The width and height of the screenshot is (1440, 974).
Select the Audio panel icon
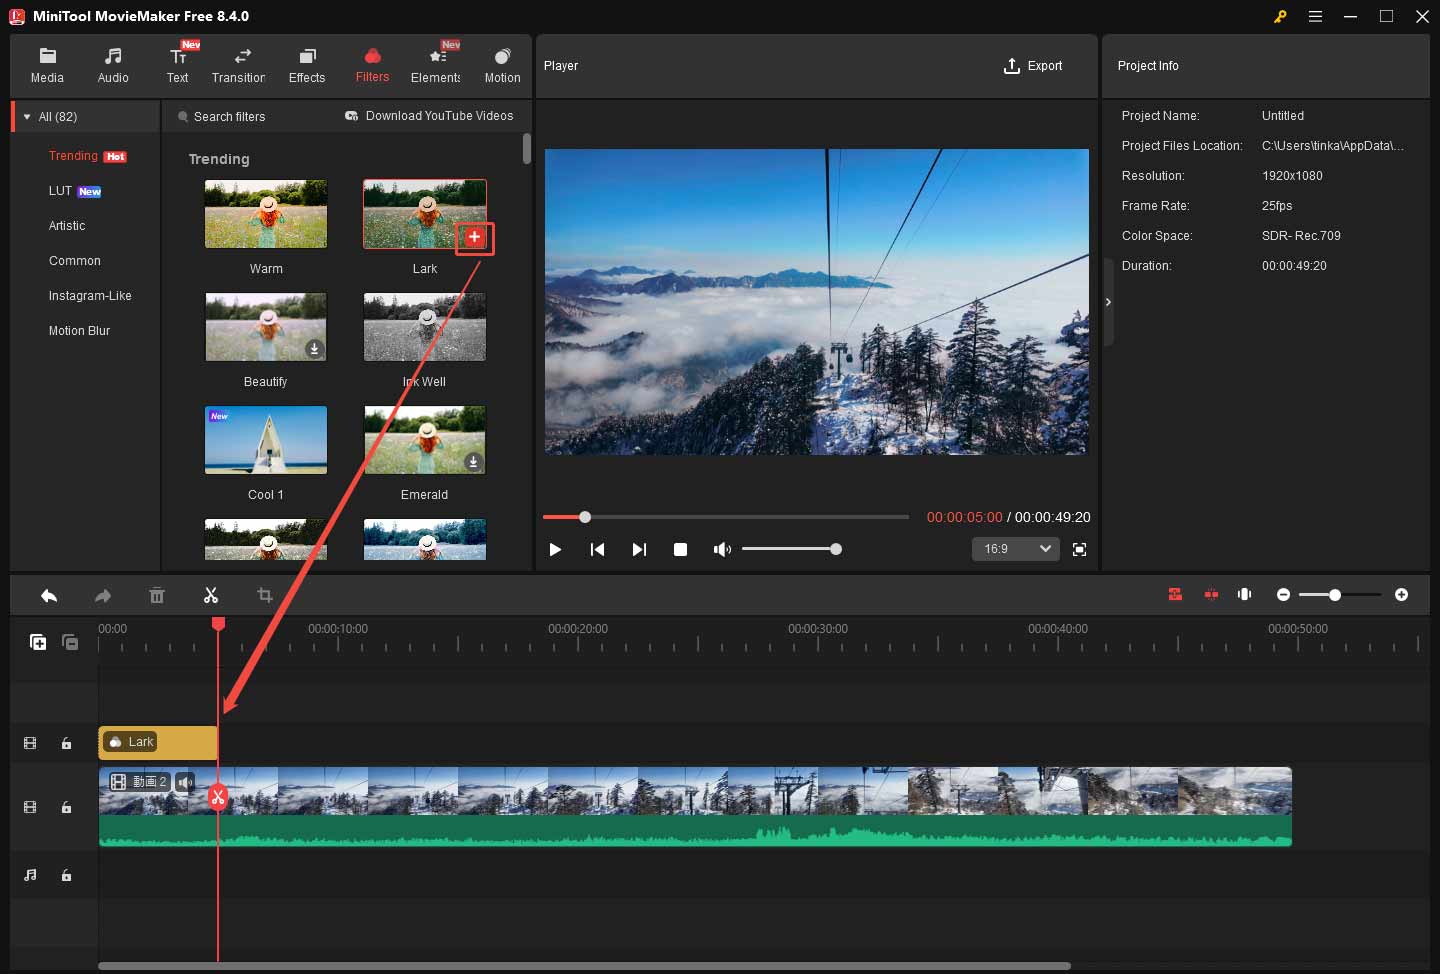pos(113,64)
